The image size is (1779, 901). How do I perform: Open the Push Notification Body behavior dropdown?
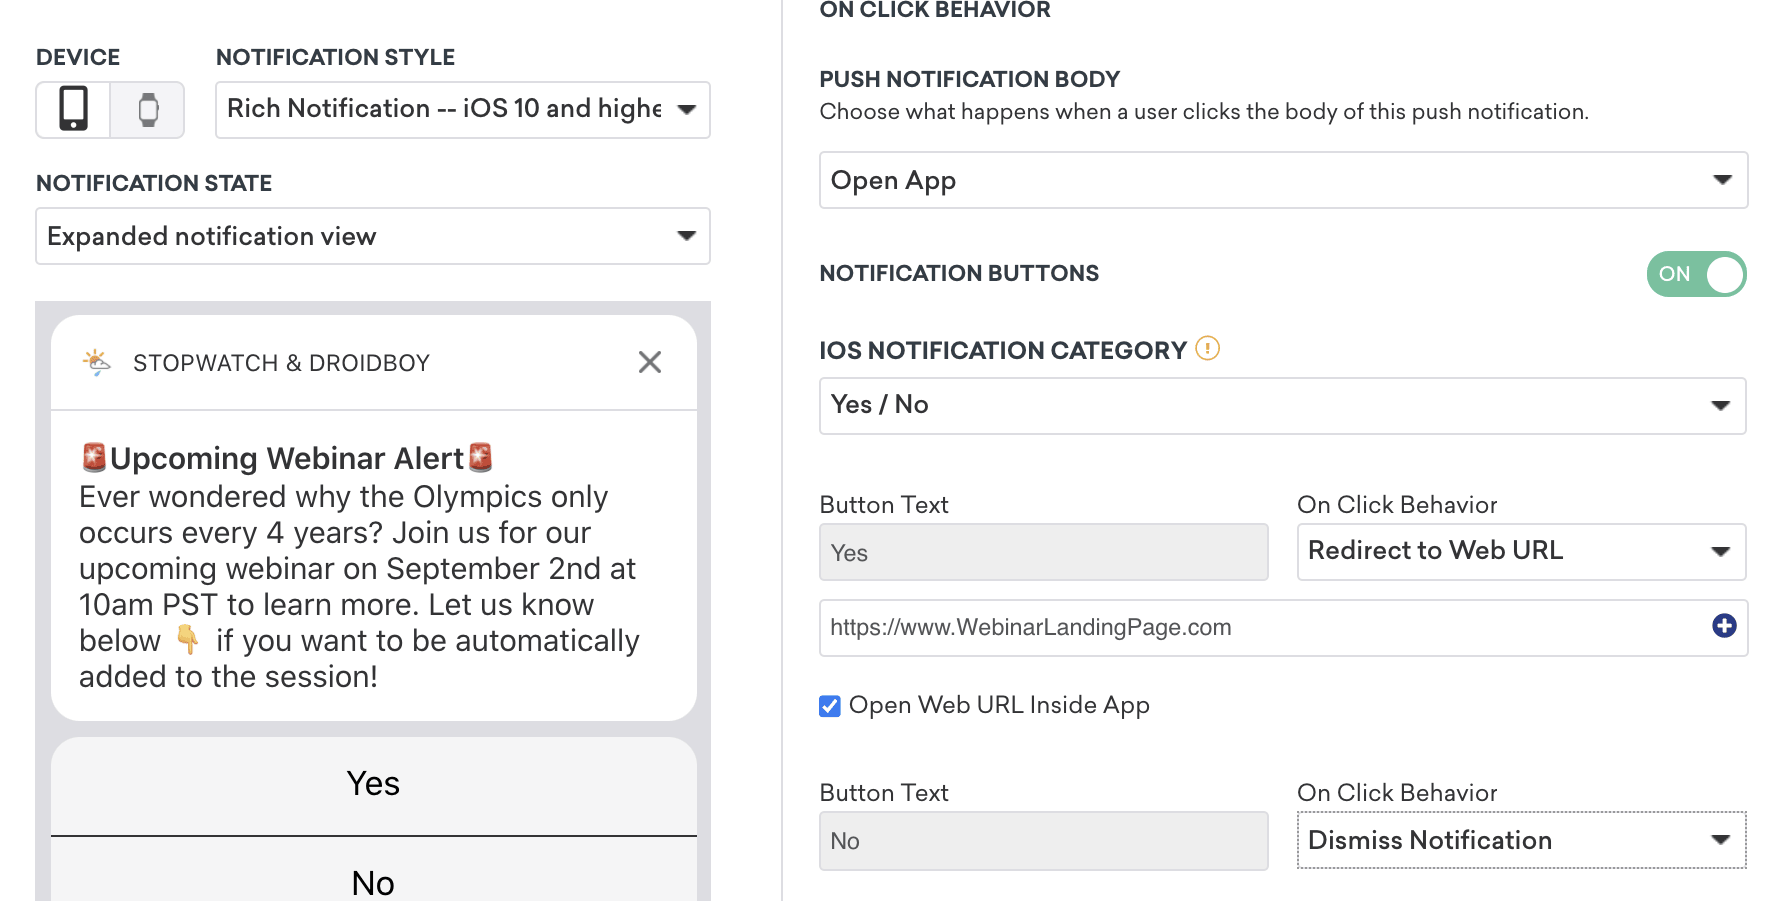pos(1283,180)
